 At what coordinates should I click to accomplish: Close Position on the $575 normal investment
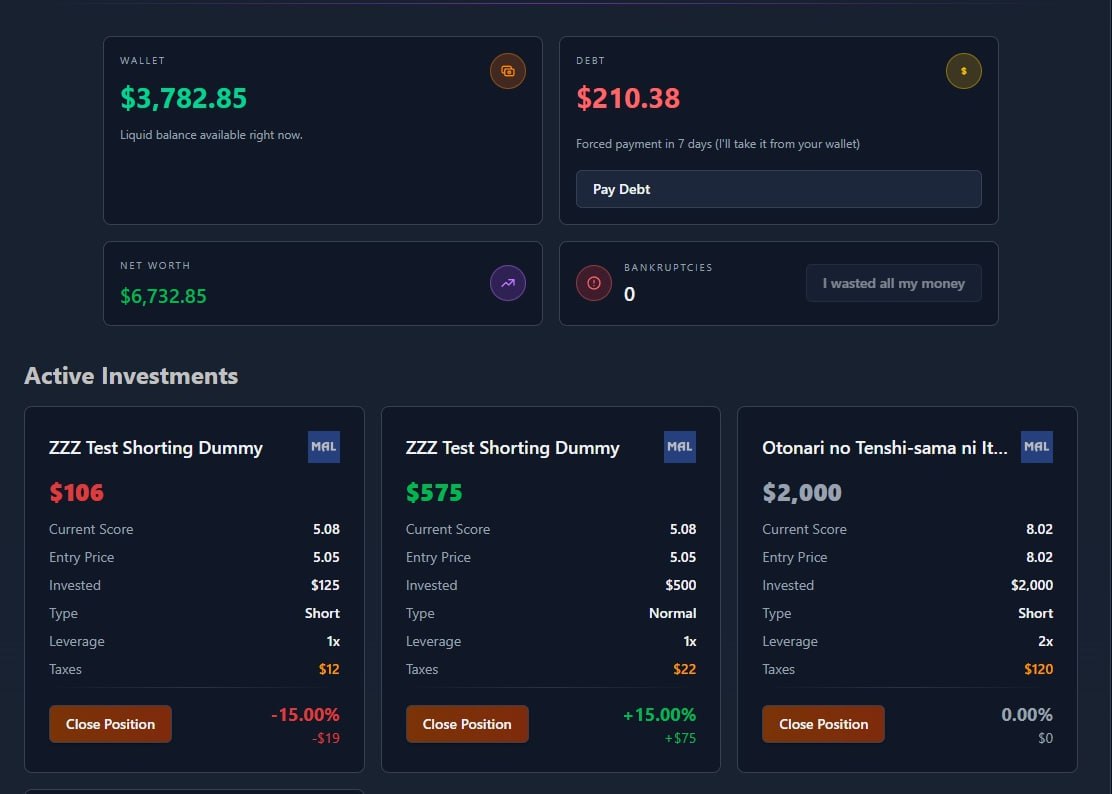[x=467, y=724]
